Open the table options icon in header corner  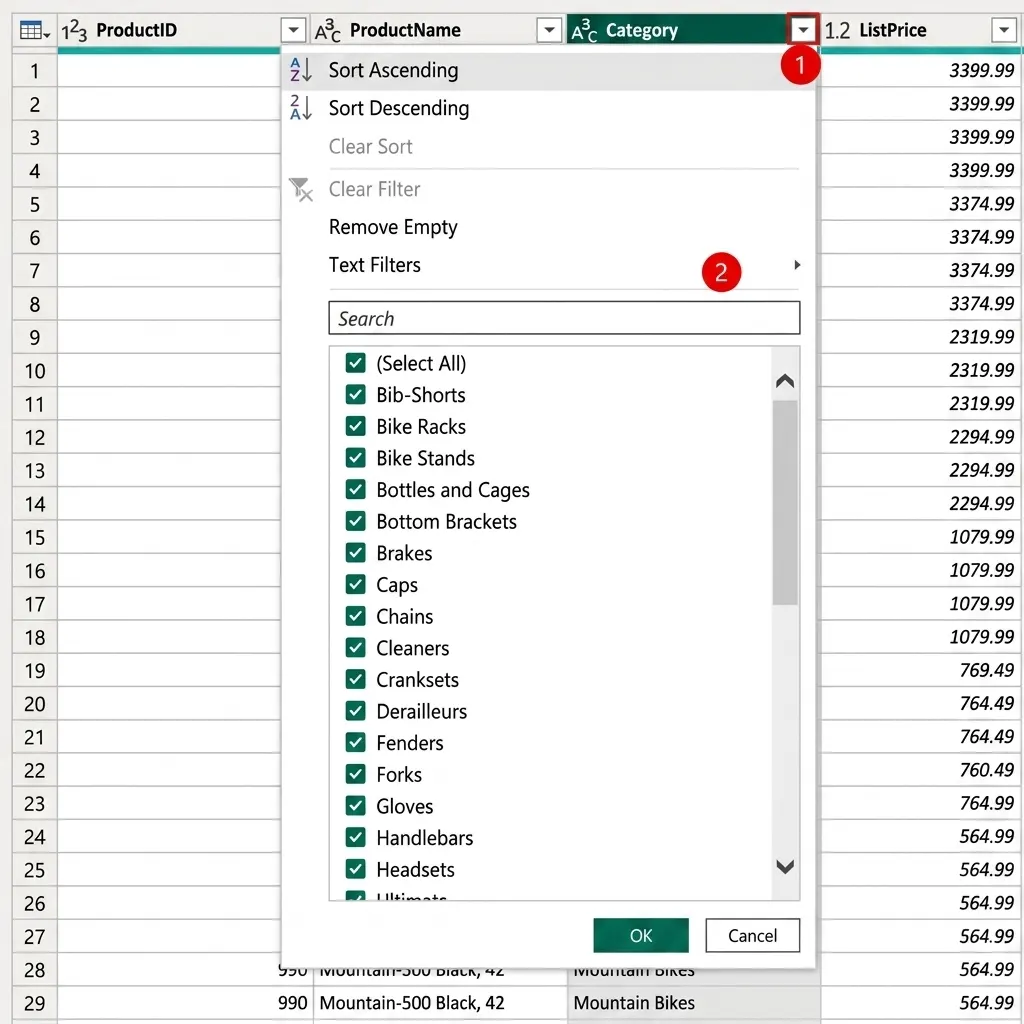(x=35, y=30)
